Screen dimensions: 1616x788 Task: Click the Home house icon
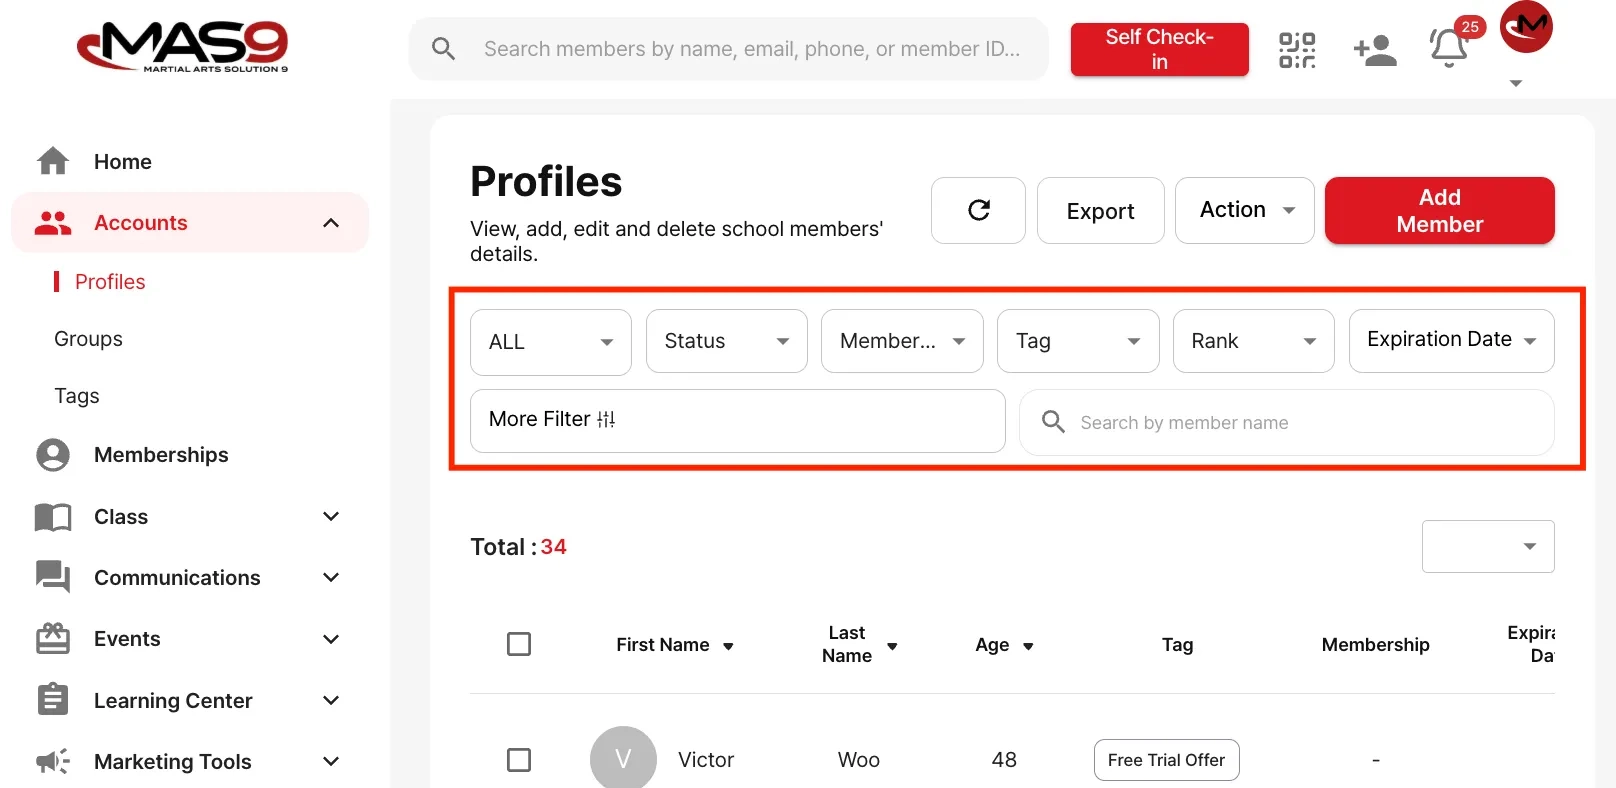tap(53, 161)
